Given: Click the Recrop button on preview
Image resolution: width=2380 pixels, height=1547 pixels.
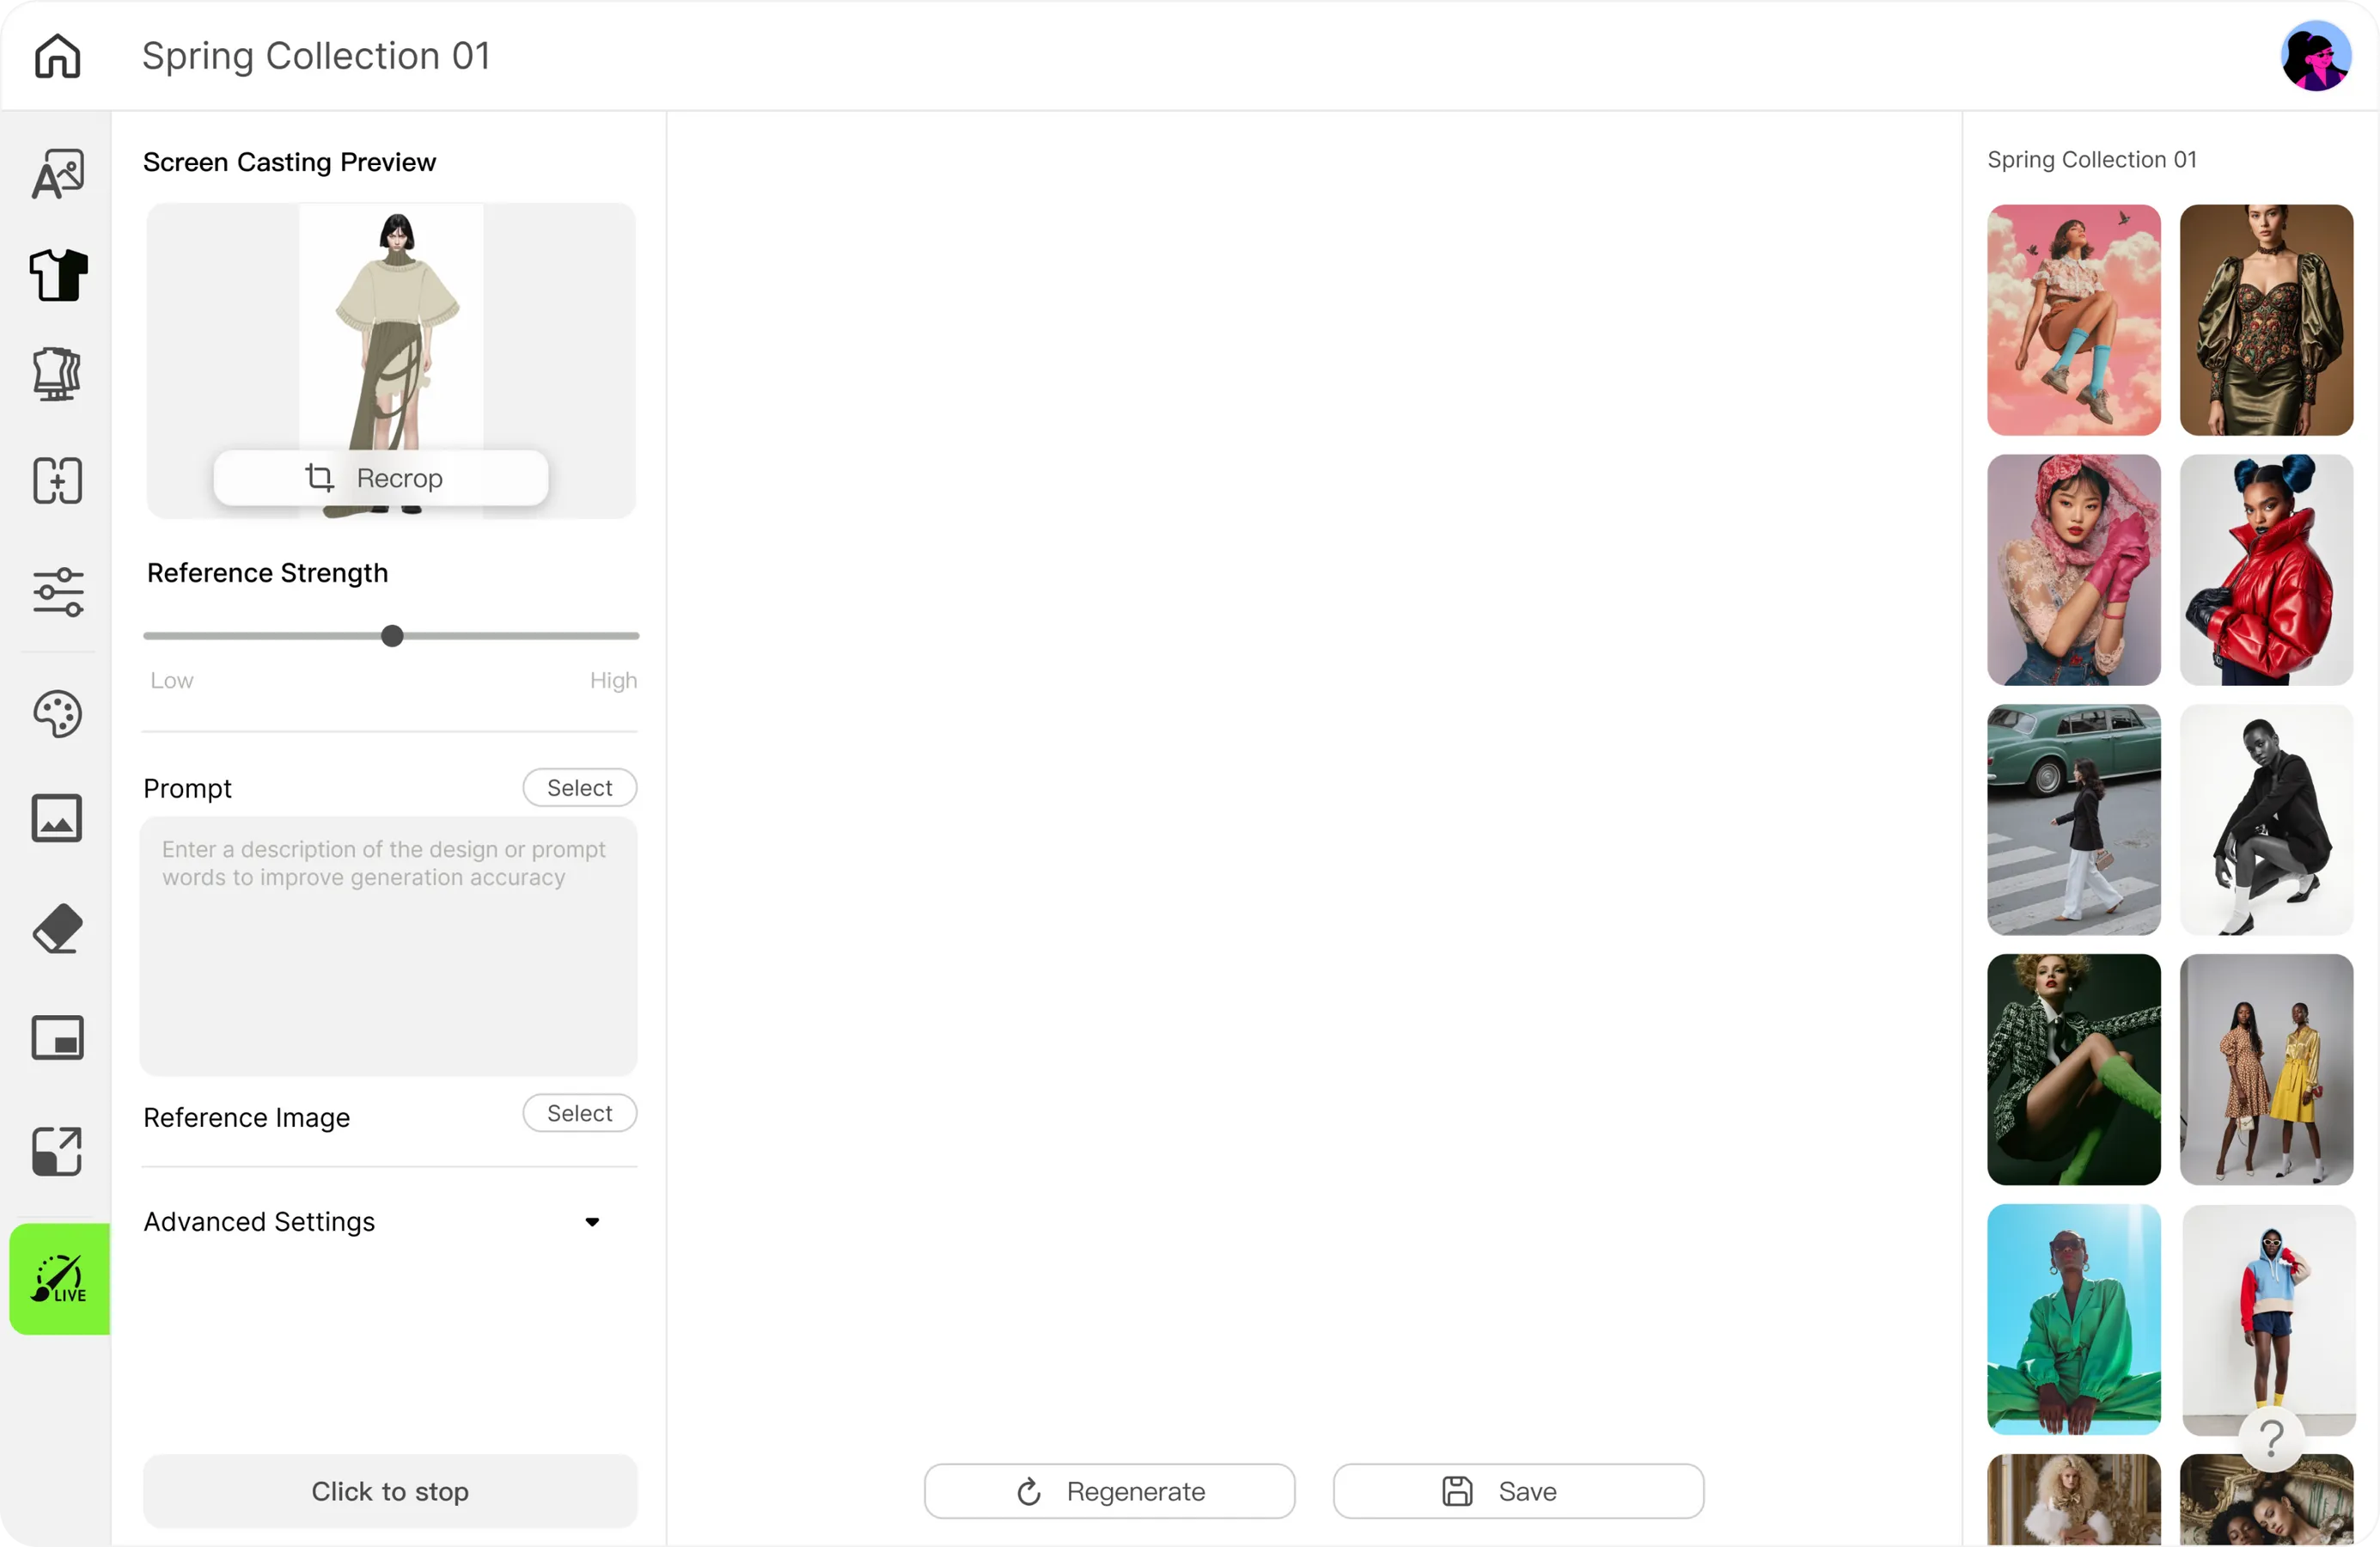Looking at the screenshot, I should [381, 478].
